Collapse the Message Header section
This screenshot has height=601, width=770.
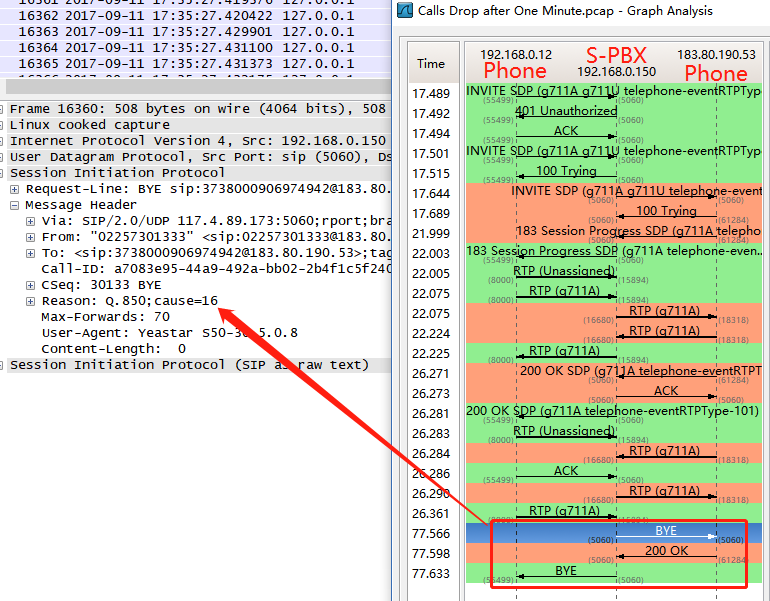tap(15, 205)
